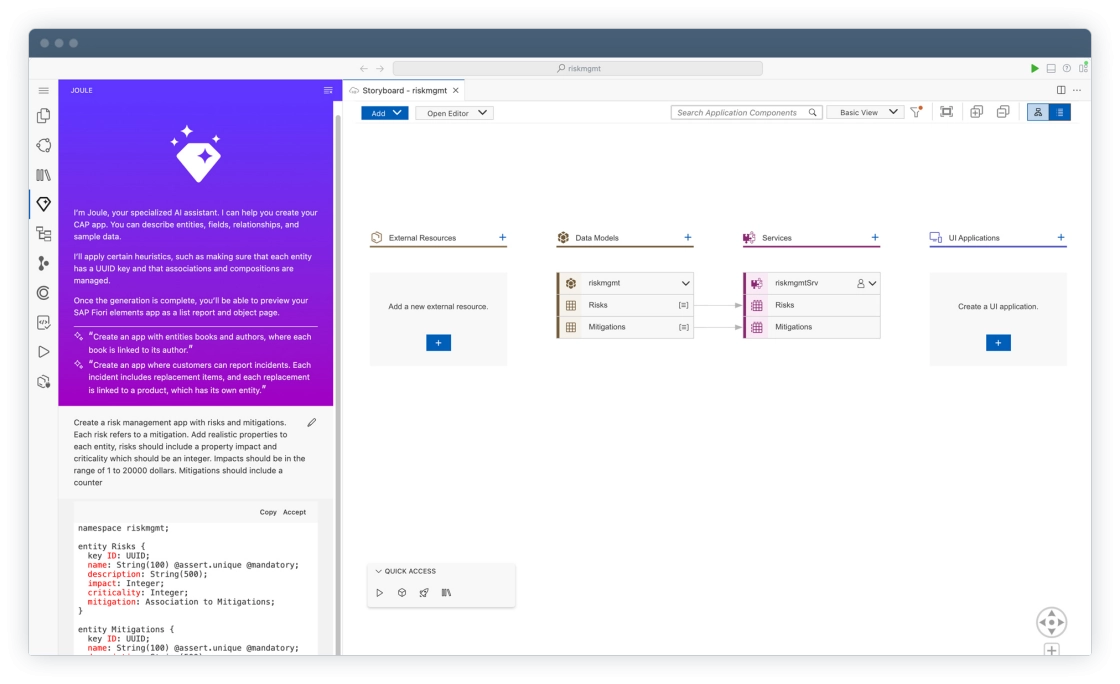
Task: Select the Joule diamond icon in the activity bar
Action: pos(44,204)
